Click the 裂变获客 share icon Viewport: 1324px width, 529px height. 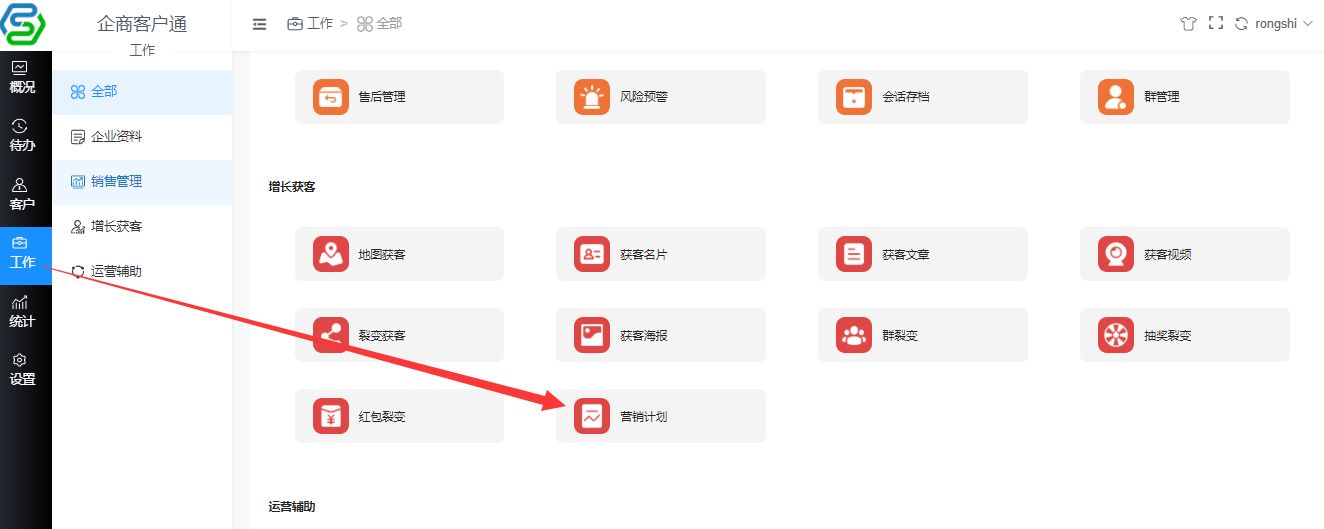point(331,335)
